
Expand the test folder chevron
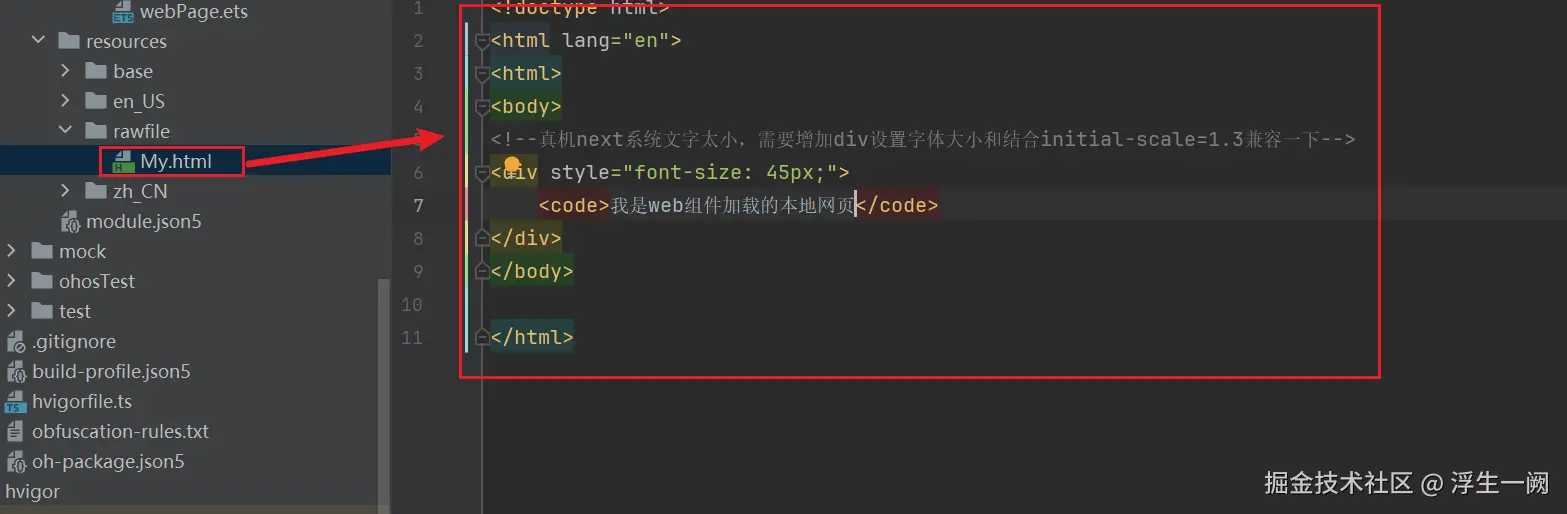coord(11,311)
